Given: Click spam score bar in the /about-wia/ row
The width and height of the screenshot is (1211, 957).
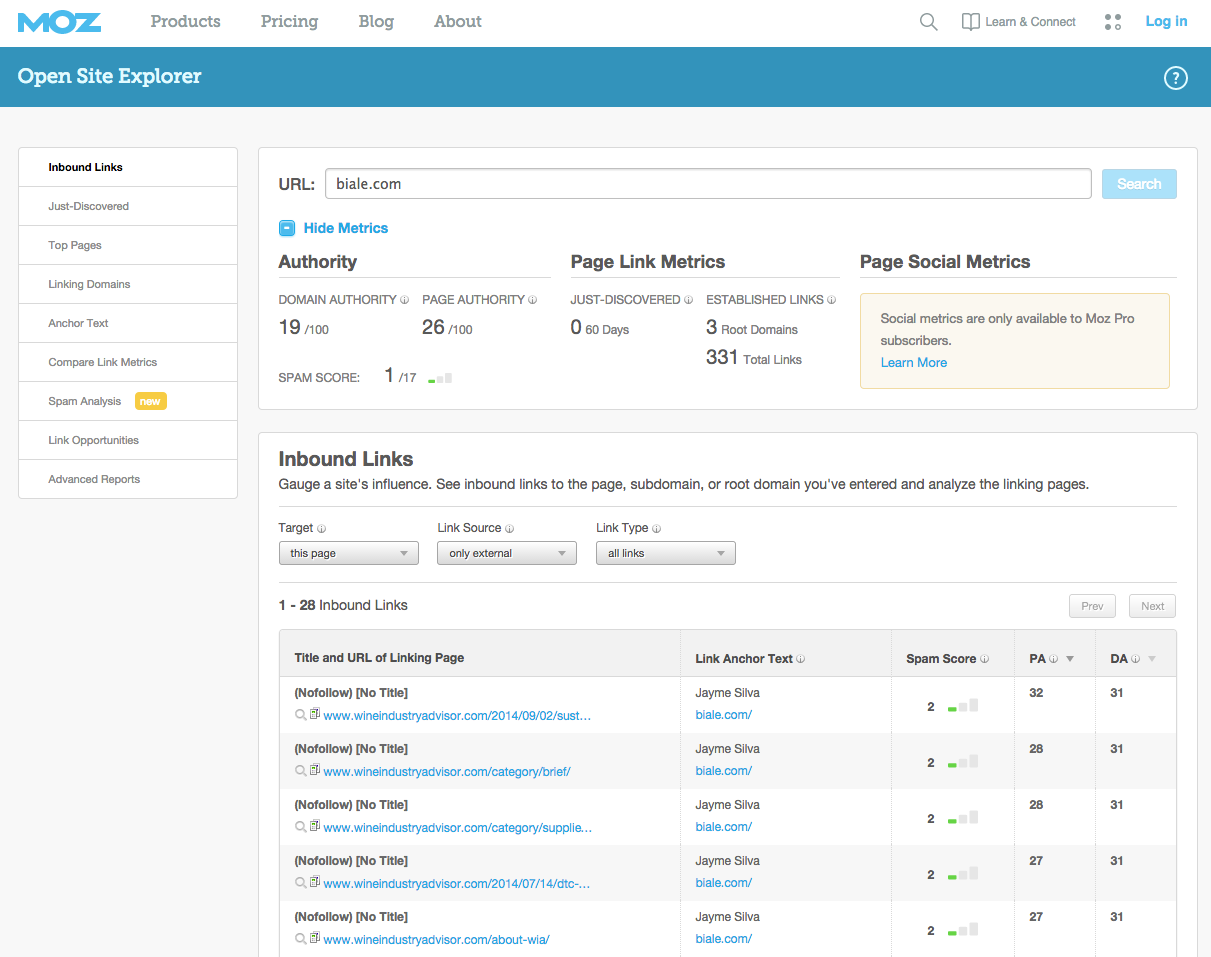Looking at the screenshot, I should click(x=963, y=930).
